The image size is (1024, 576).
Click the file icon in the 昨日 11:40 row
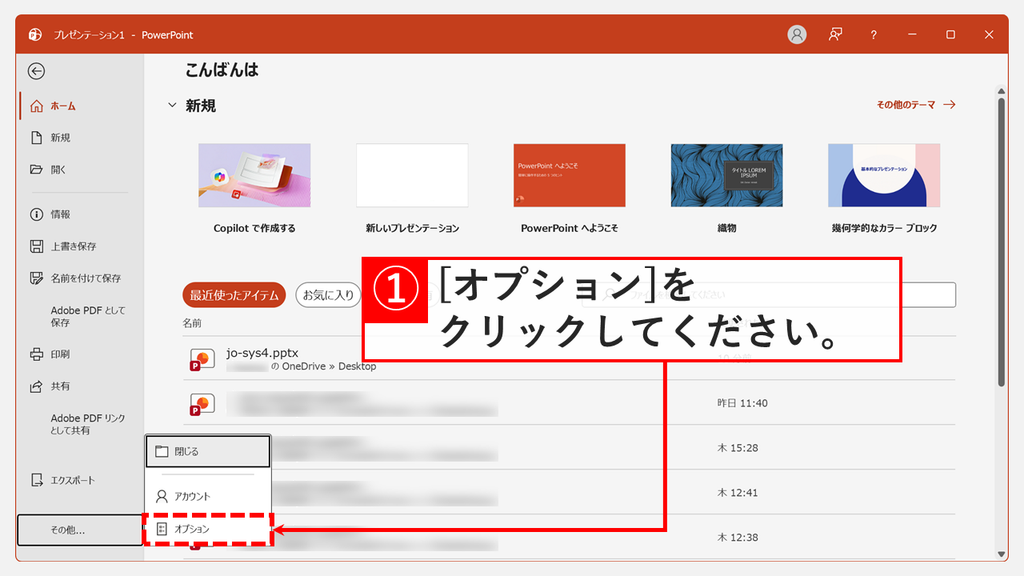pyautogui.click(x=202, y=404)
